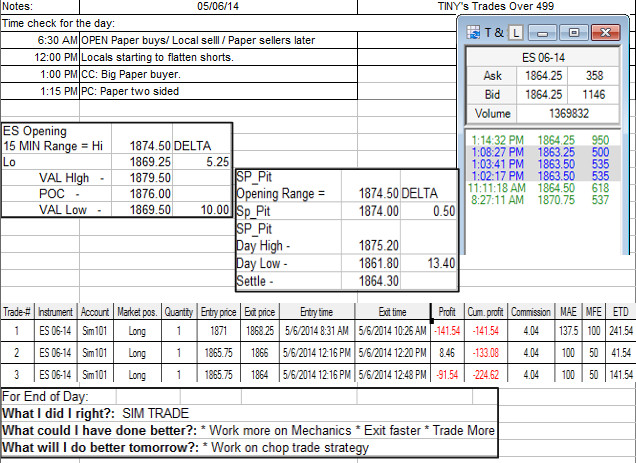Click the What could I have done better cell
The height and width of the screenshot is (463, 636).
[x=249, y=431]
